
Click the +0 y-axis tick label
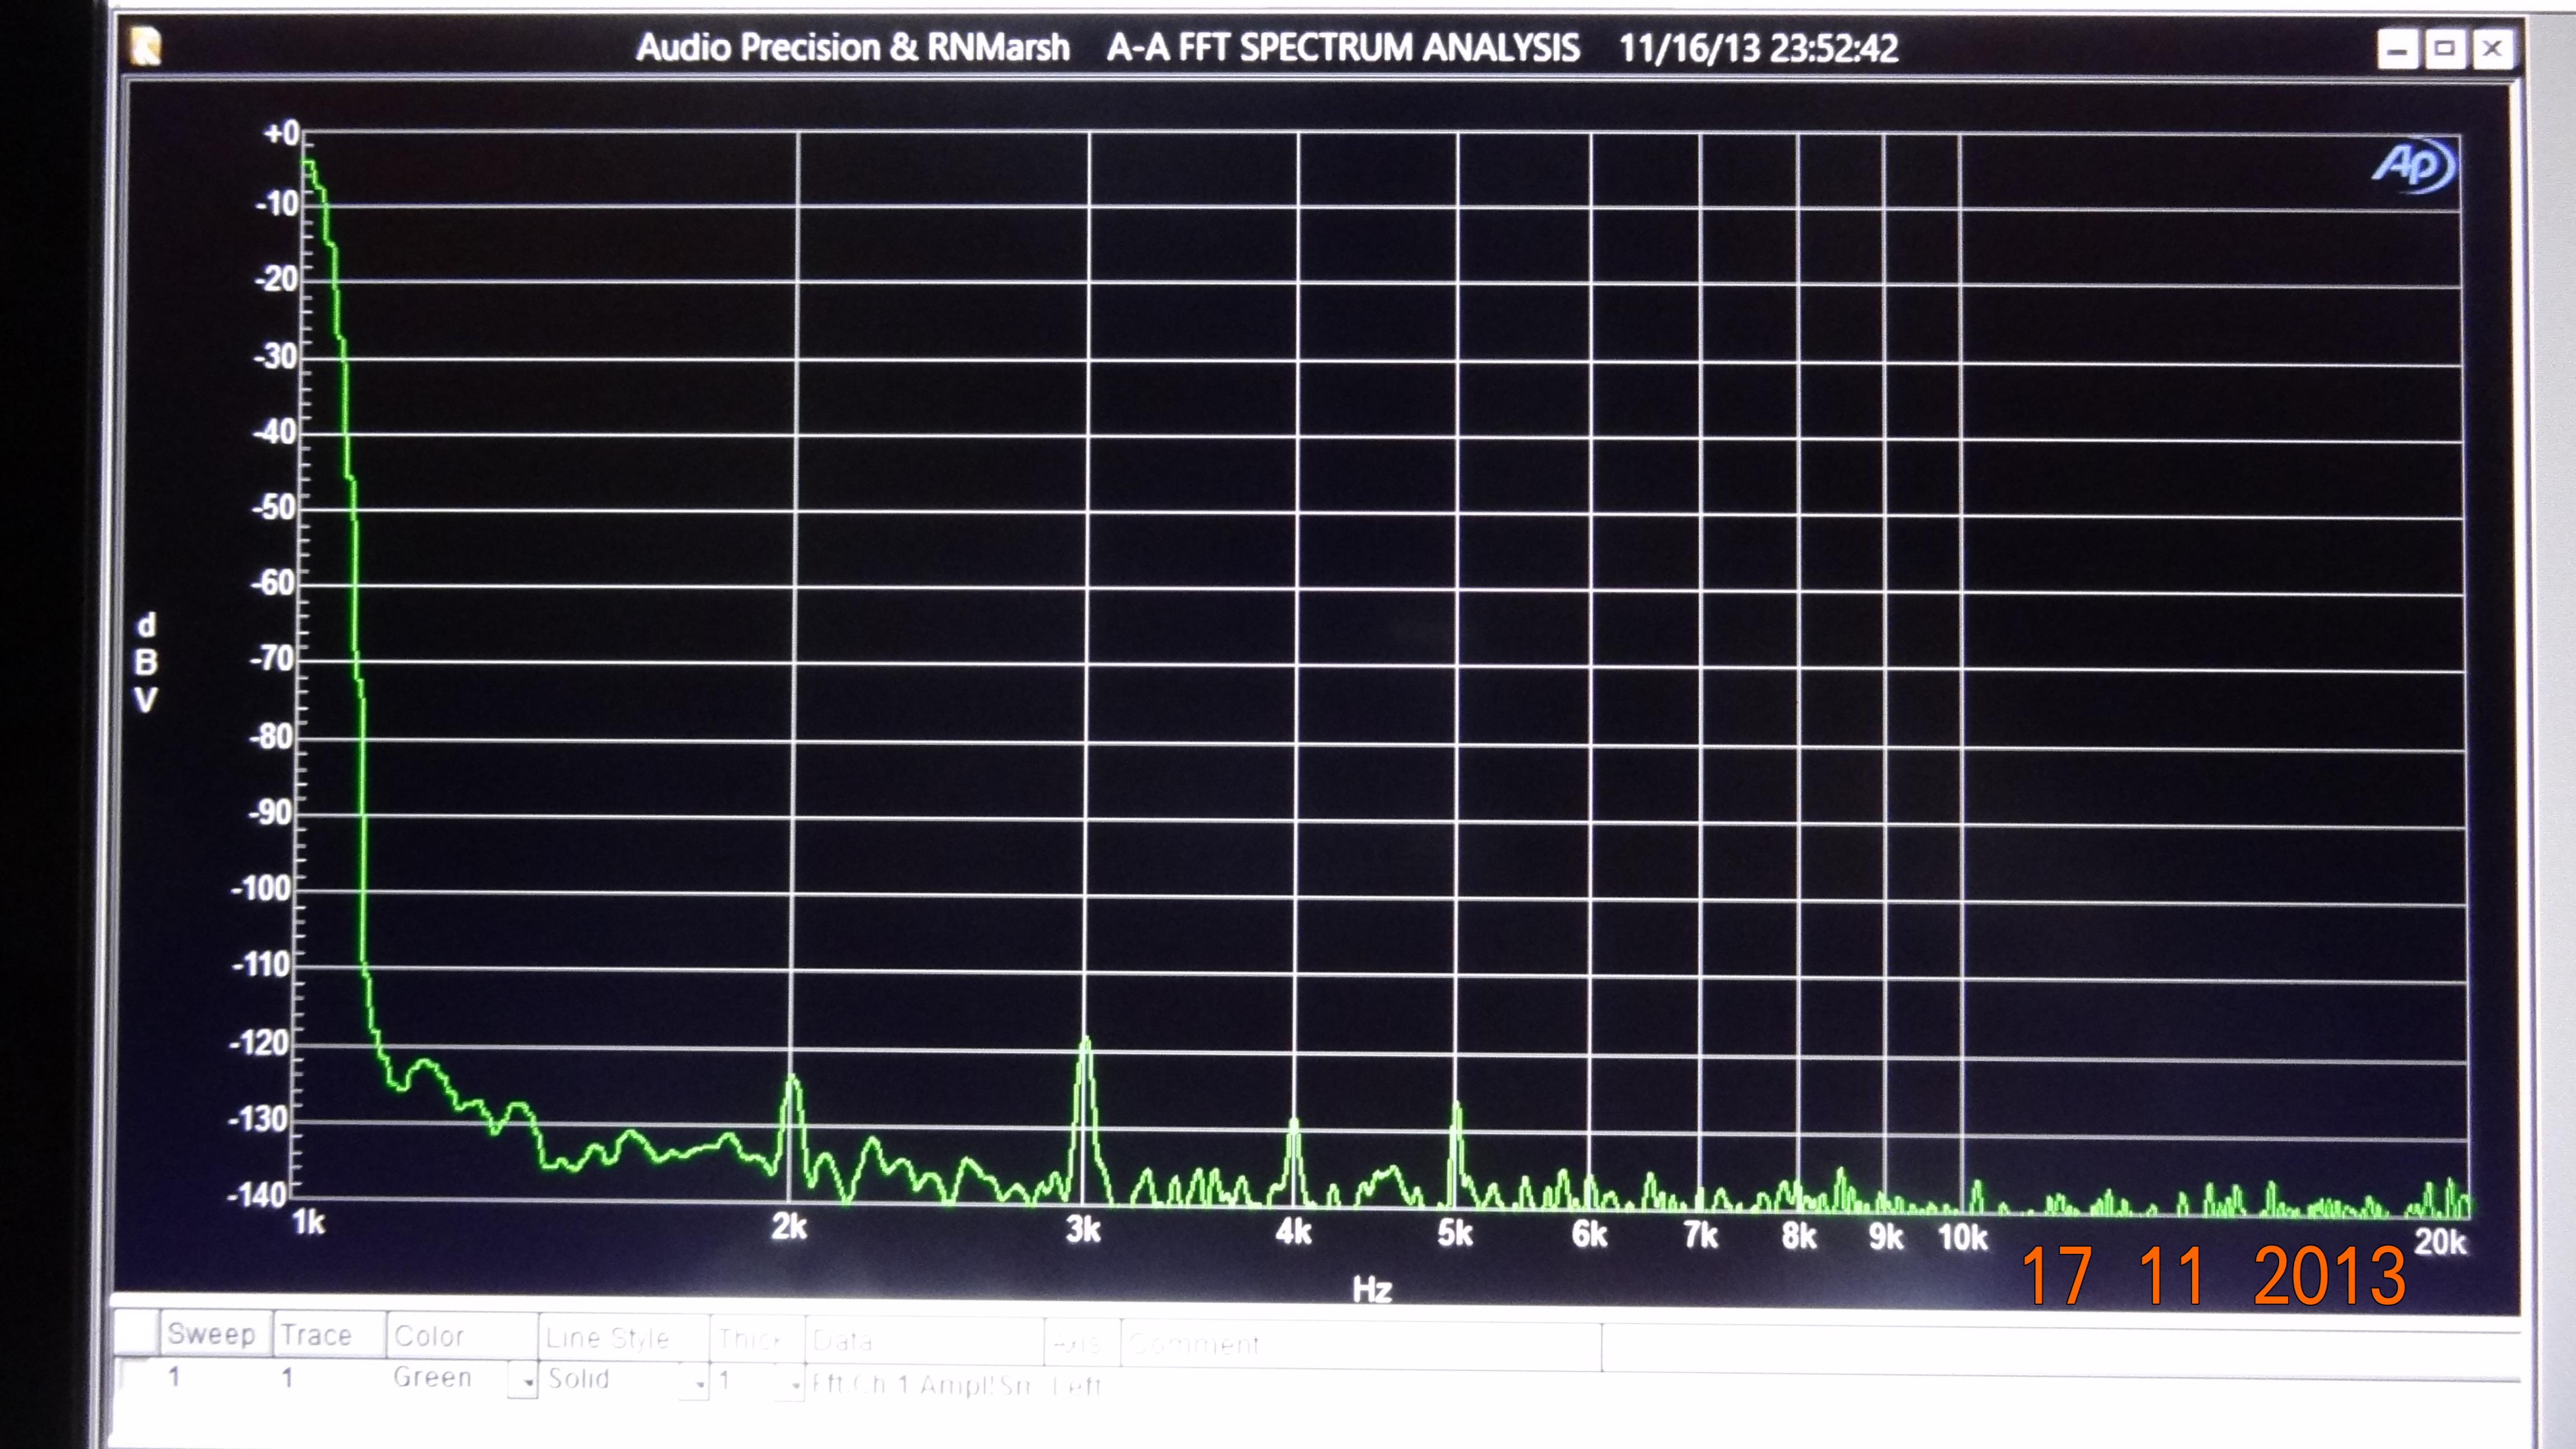281,133
